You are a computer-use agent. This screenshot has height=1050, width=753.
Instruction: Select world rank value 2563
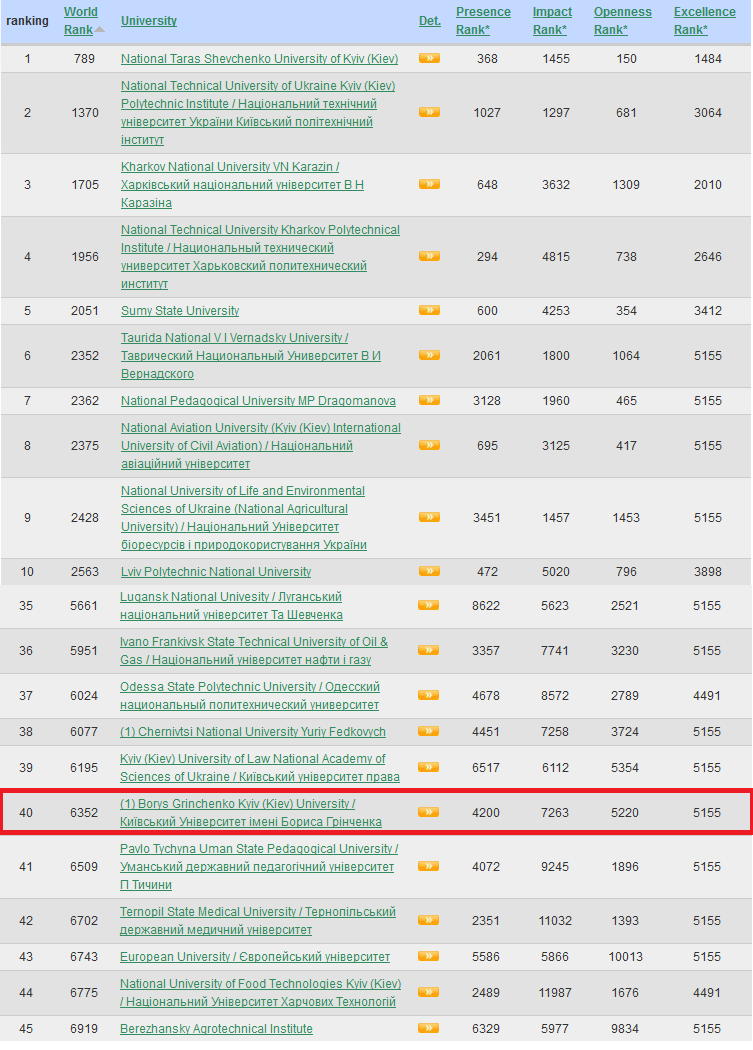84,572
